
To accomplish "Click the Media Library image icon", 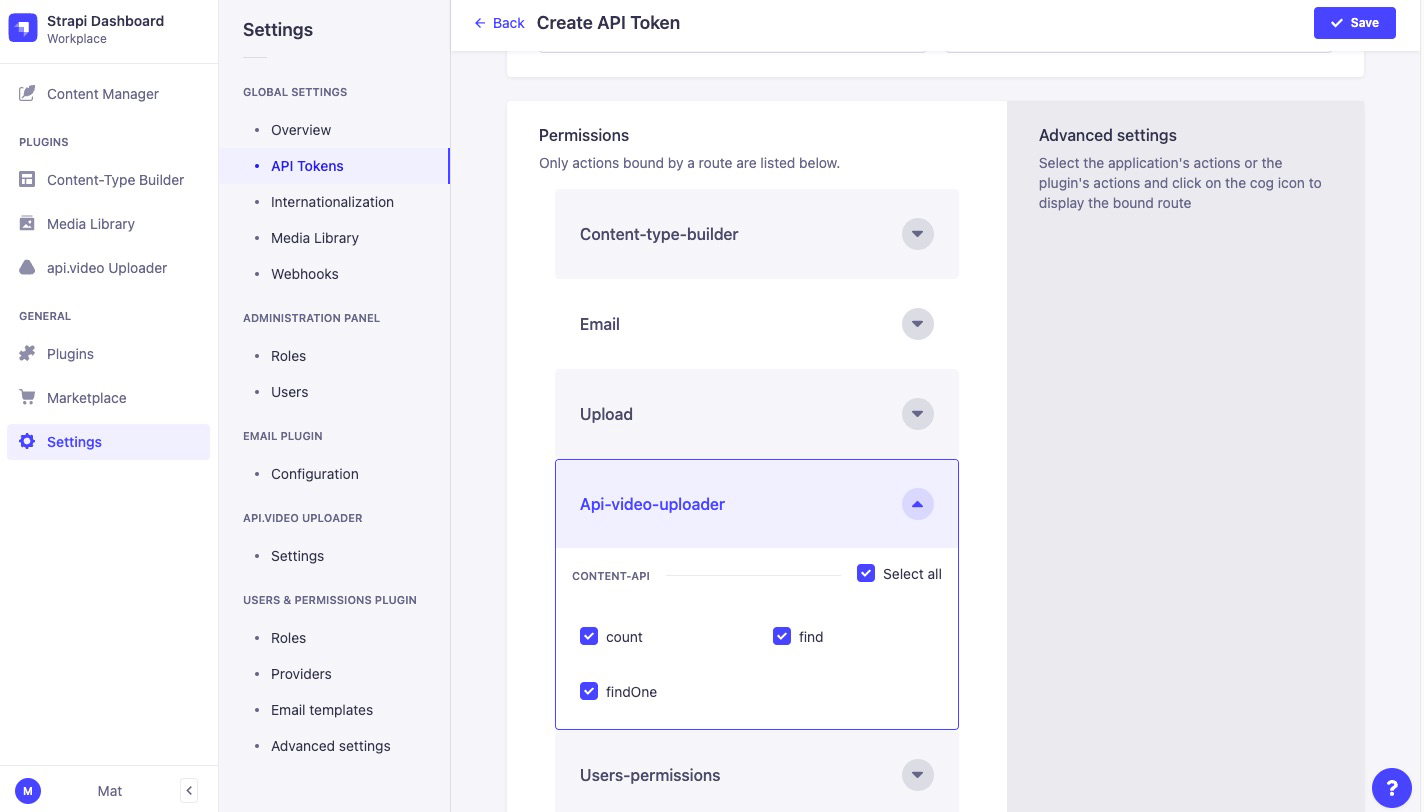I will pos(27,224).
